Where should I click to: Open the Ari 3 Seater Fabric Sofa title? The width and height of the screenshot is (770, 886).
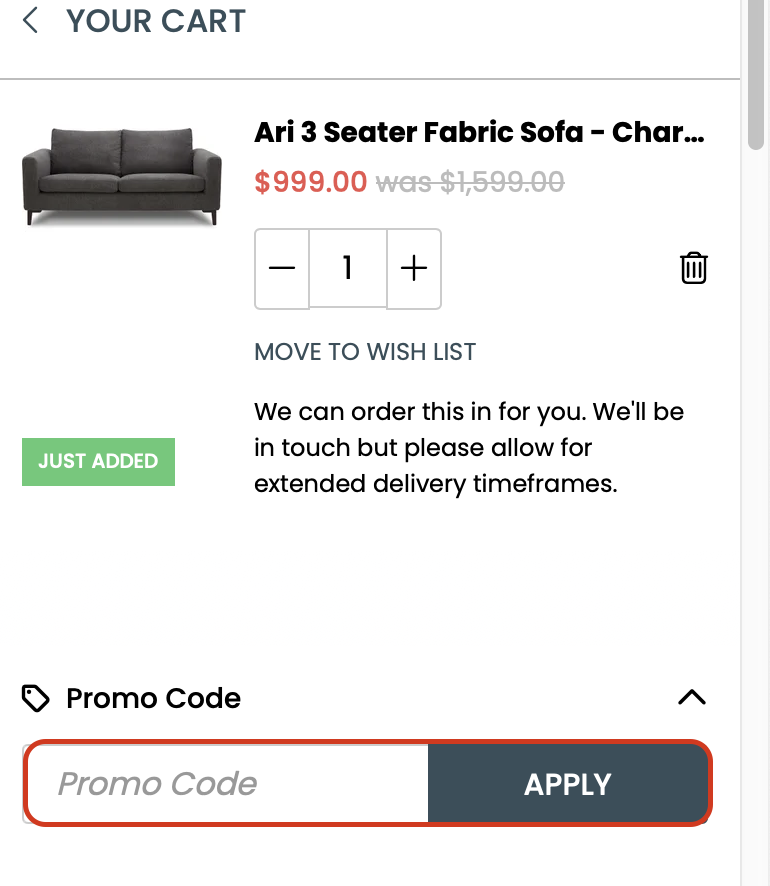coord(480,131)
